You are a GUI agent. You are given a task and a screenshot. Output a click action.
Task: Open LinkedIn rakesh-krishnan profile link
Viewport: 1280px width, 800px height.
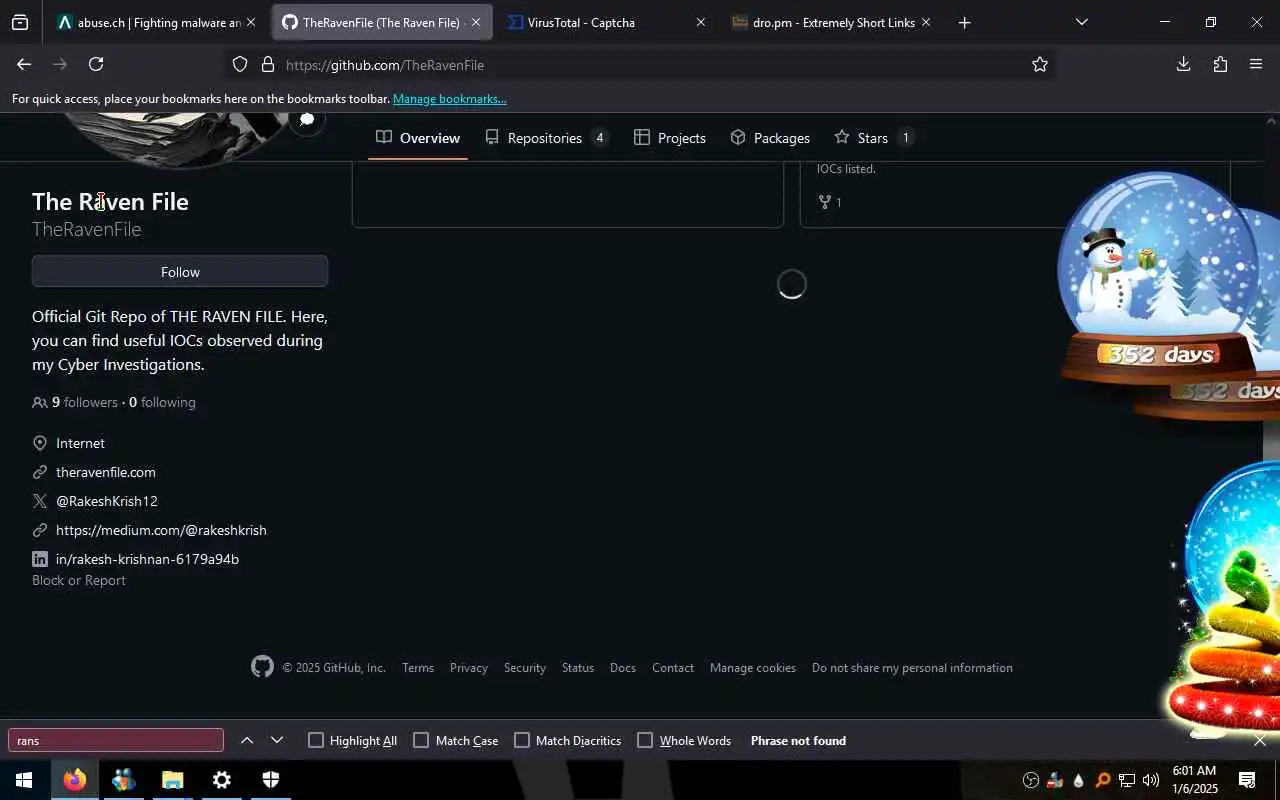point(147,559)
